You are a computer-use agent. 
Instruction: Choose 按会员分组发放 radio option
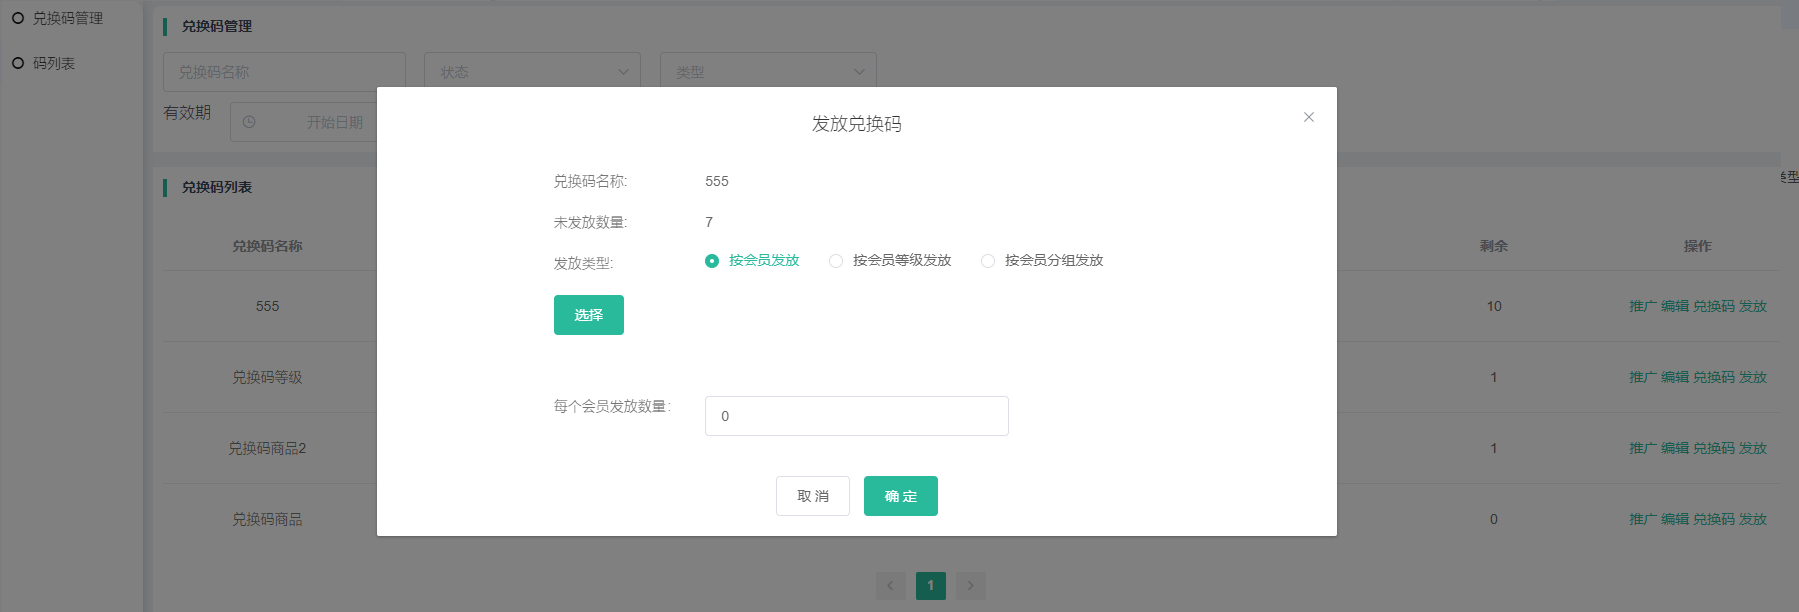click(x=988, y=261)
